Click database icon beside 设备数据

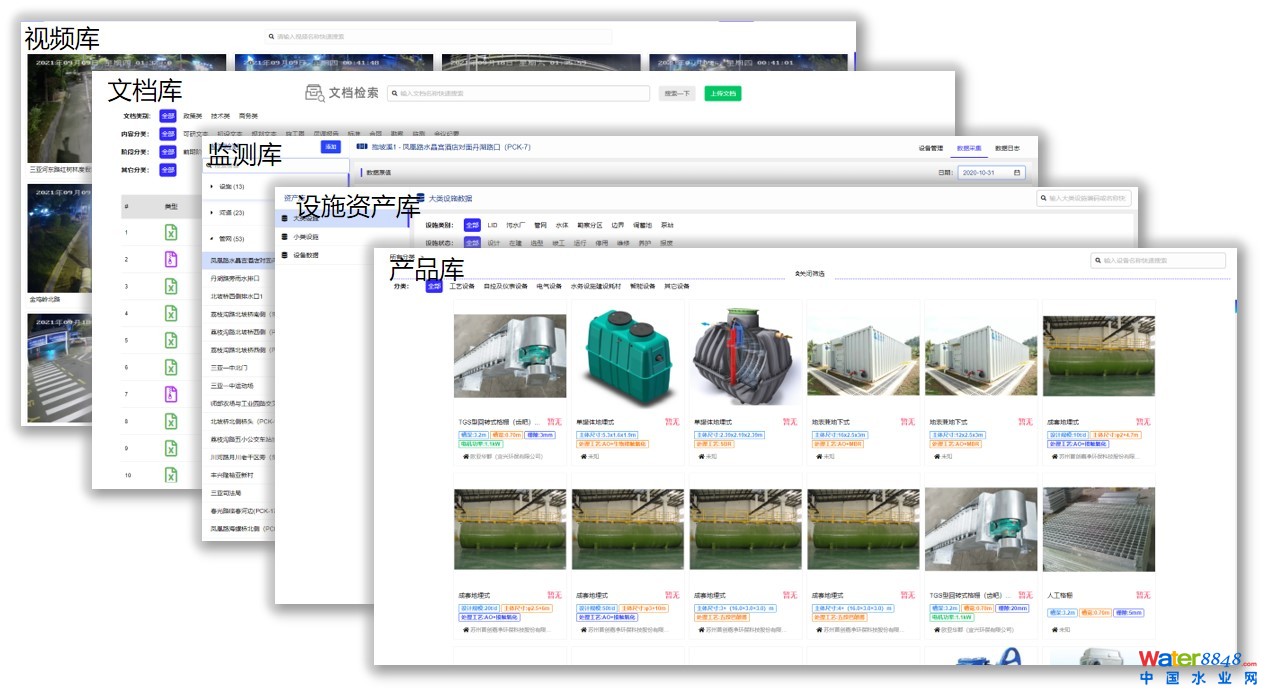(x=284, y=255)
